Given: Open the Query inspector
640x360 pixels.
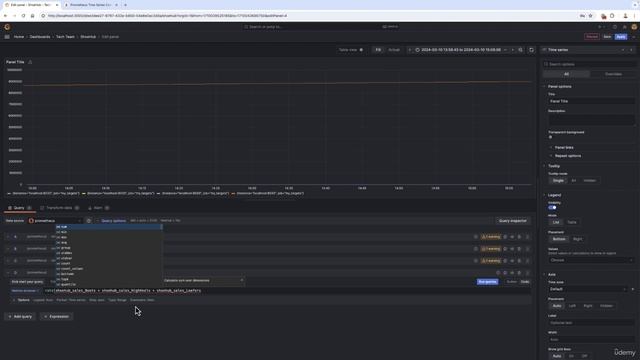Looking at the screenshot, I should tap(513, 221).
